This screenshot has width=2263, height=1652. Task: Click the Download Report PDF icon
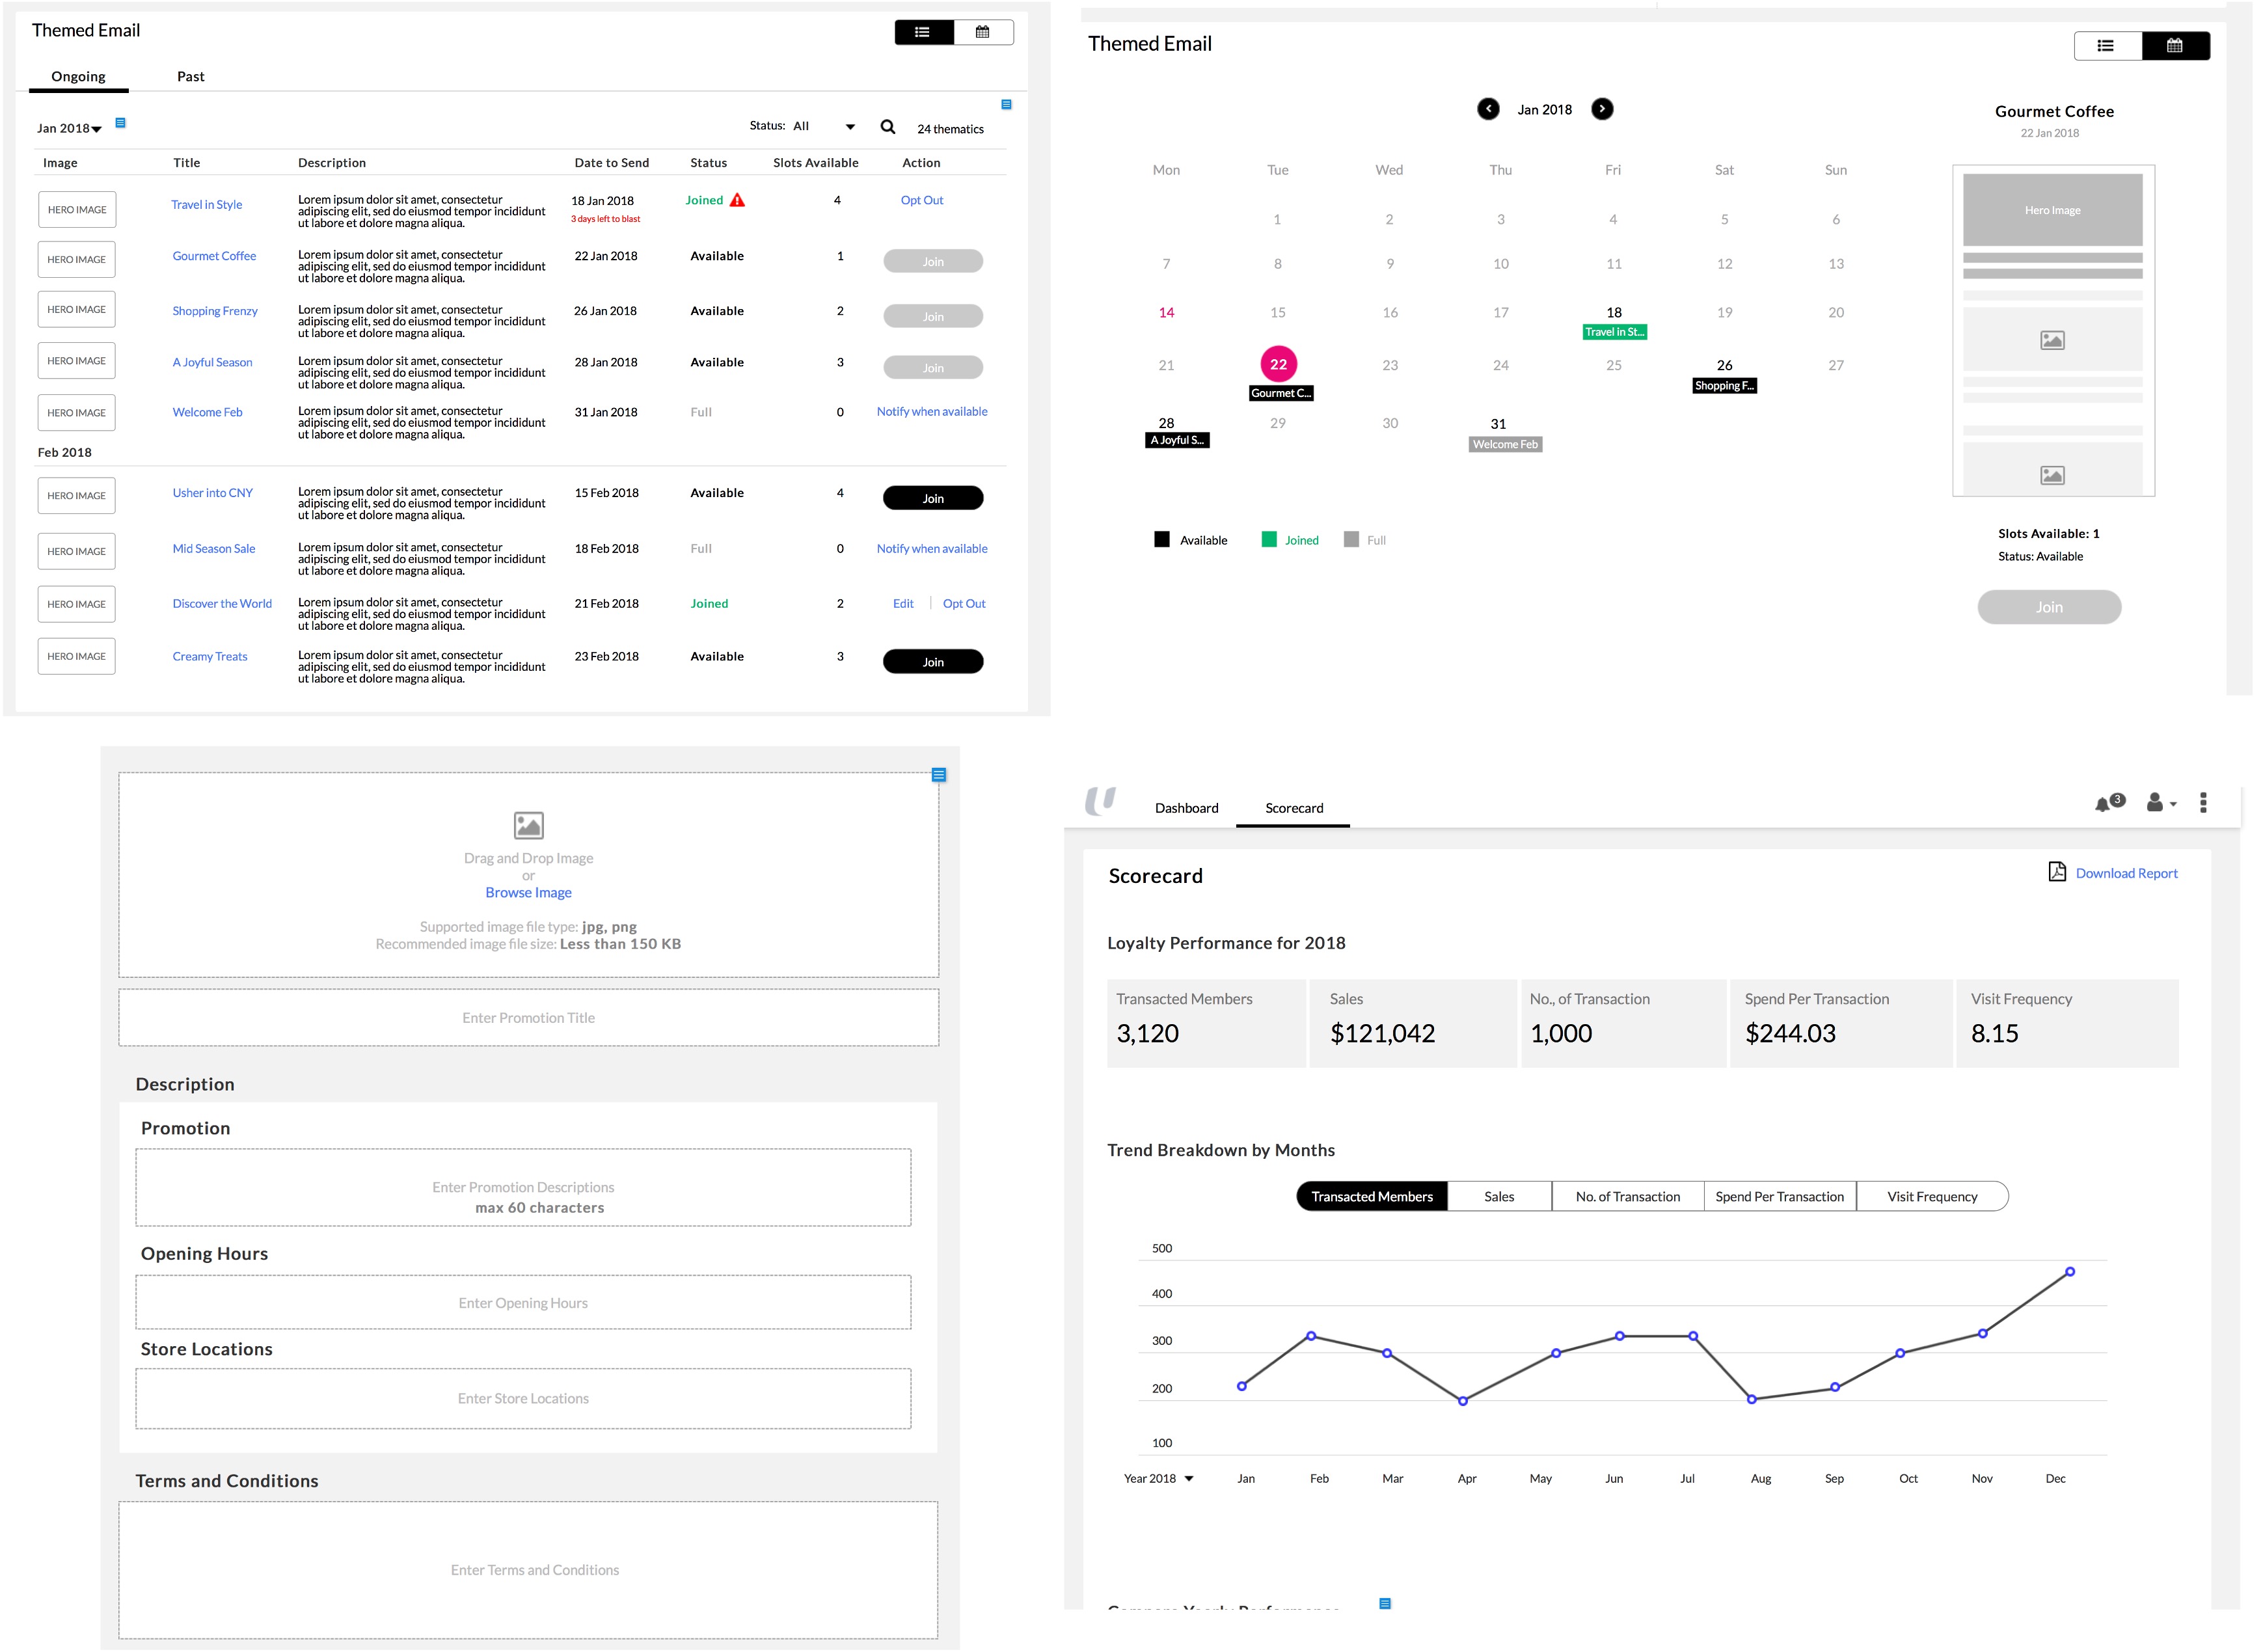(2057, 872)
